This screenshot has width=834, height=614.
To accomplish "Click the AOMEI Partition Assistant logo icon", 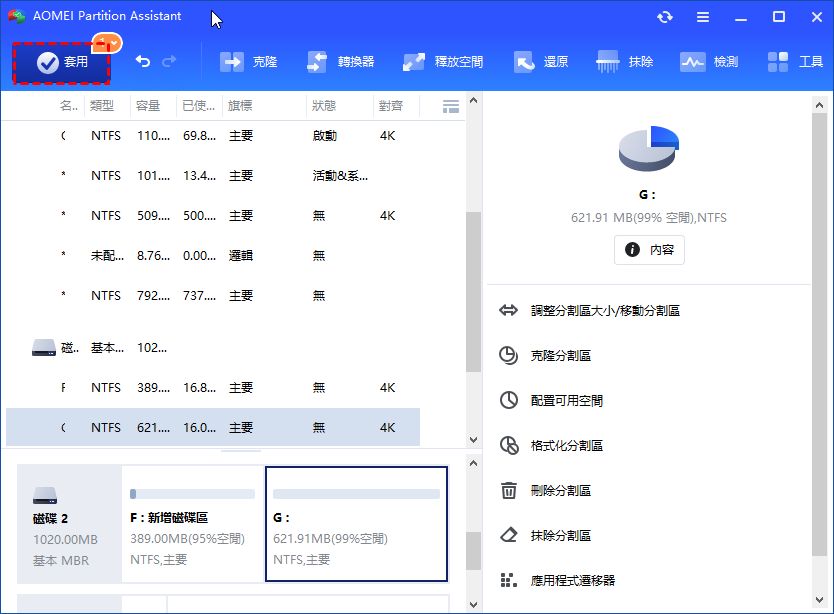I will pyautogui.click(x=16, y=16).
